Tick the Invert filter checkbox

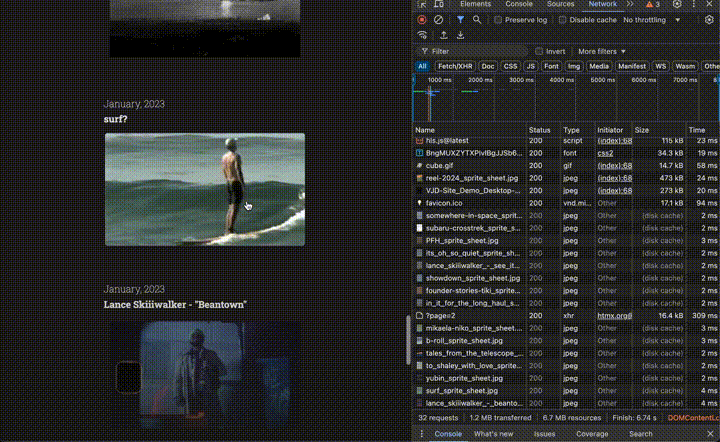(x=540, y=51)
